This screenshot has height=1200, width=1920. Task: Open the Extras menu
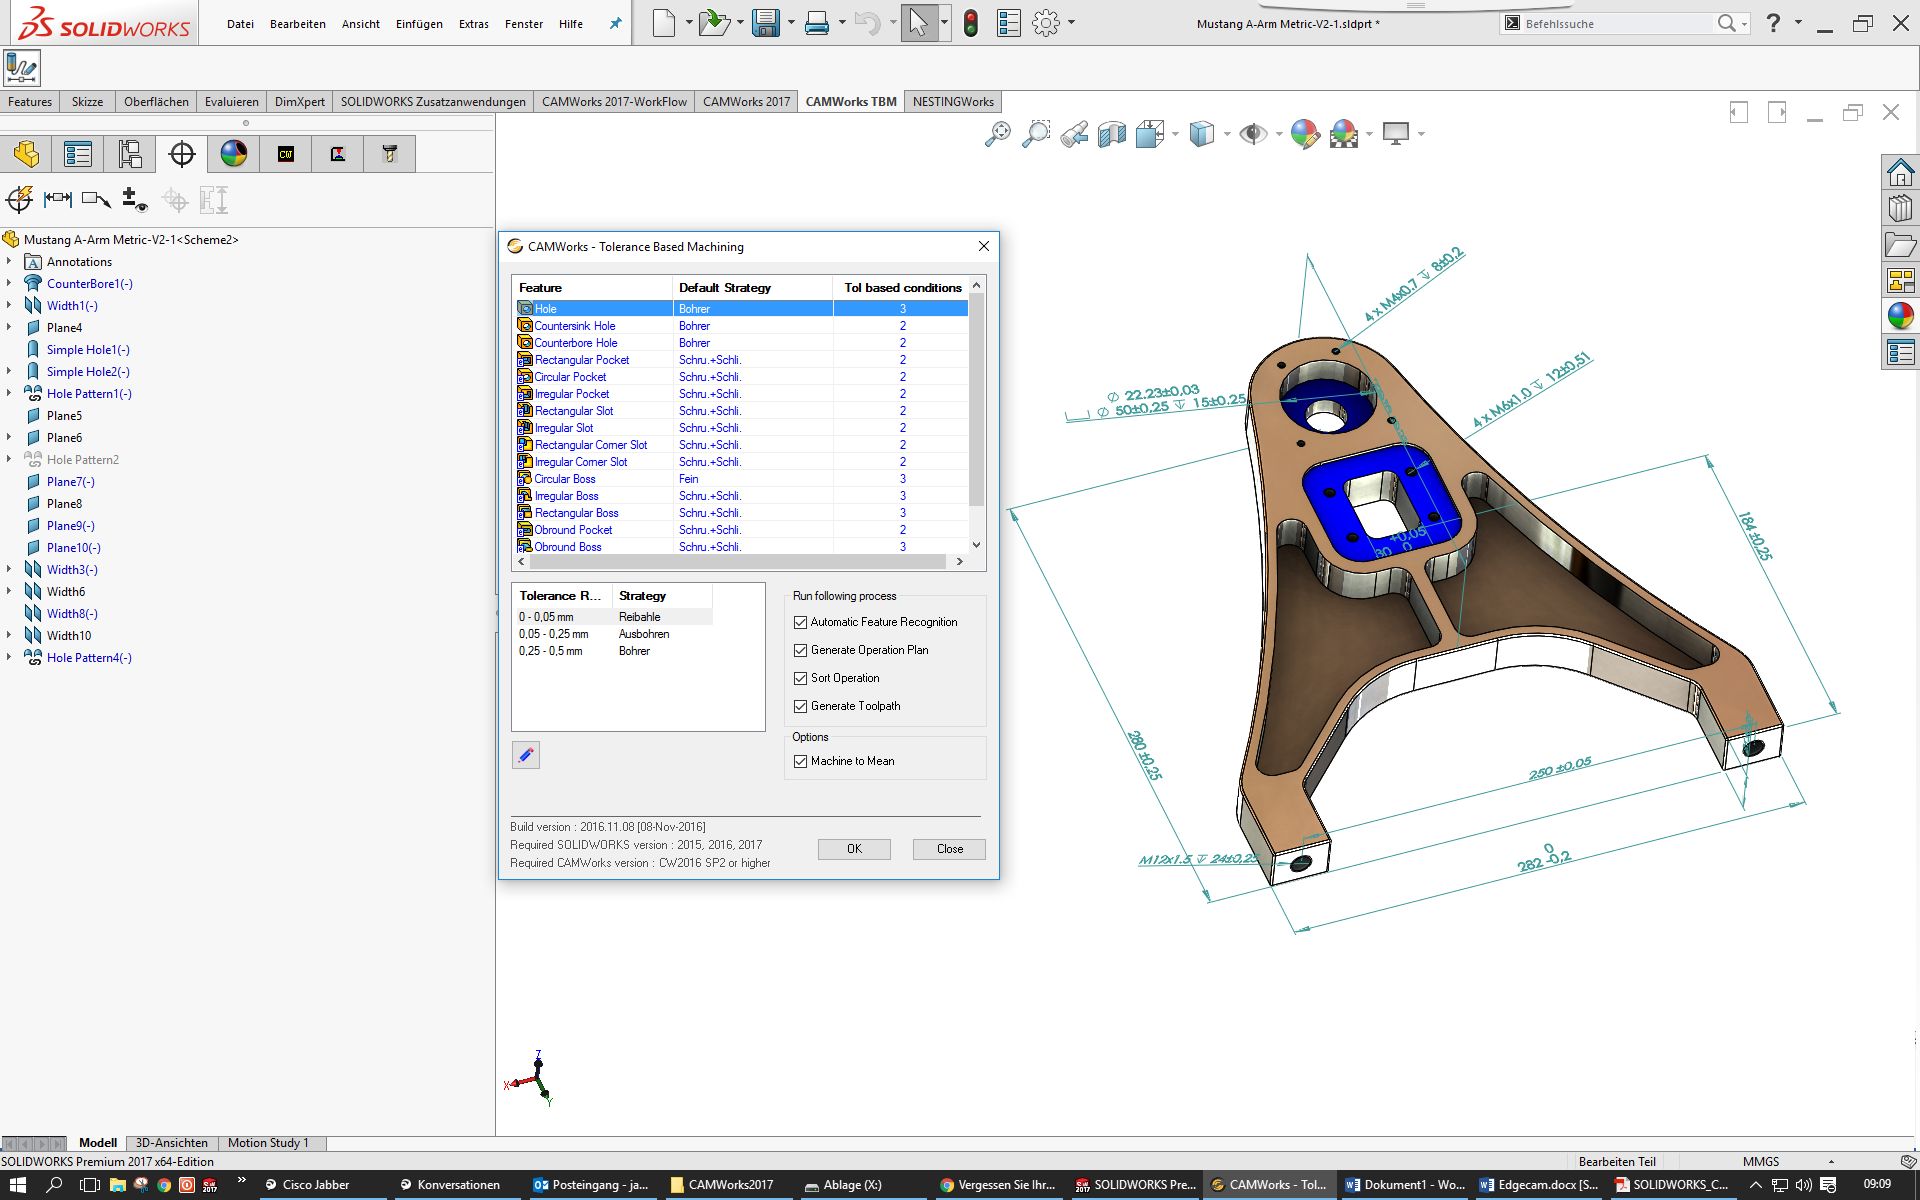point(474,24)
